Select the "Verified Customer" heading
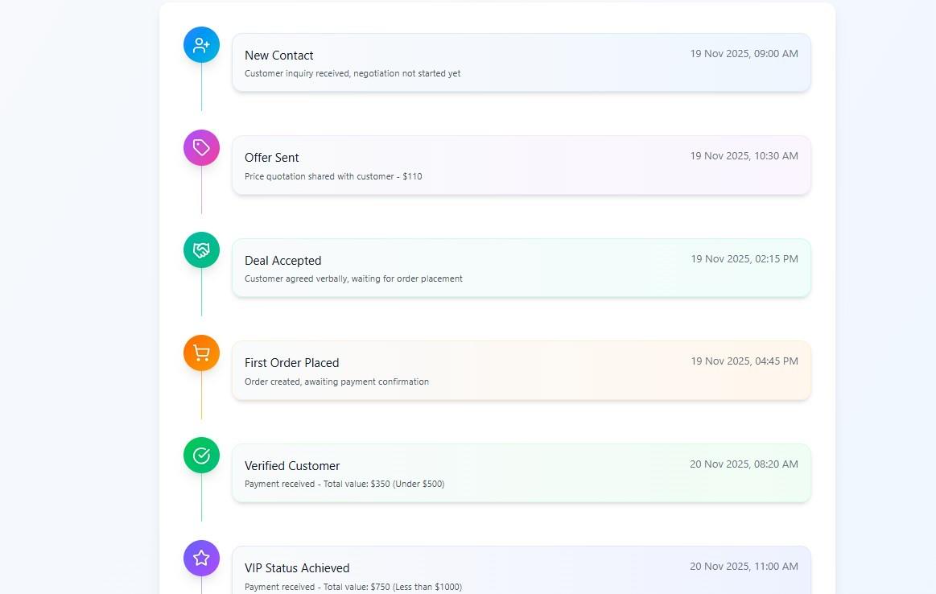This screenshot has width=936, height=594. [x=292, y=466]
